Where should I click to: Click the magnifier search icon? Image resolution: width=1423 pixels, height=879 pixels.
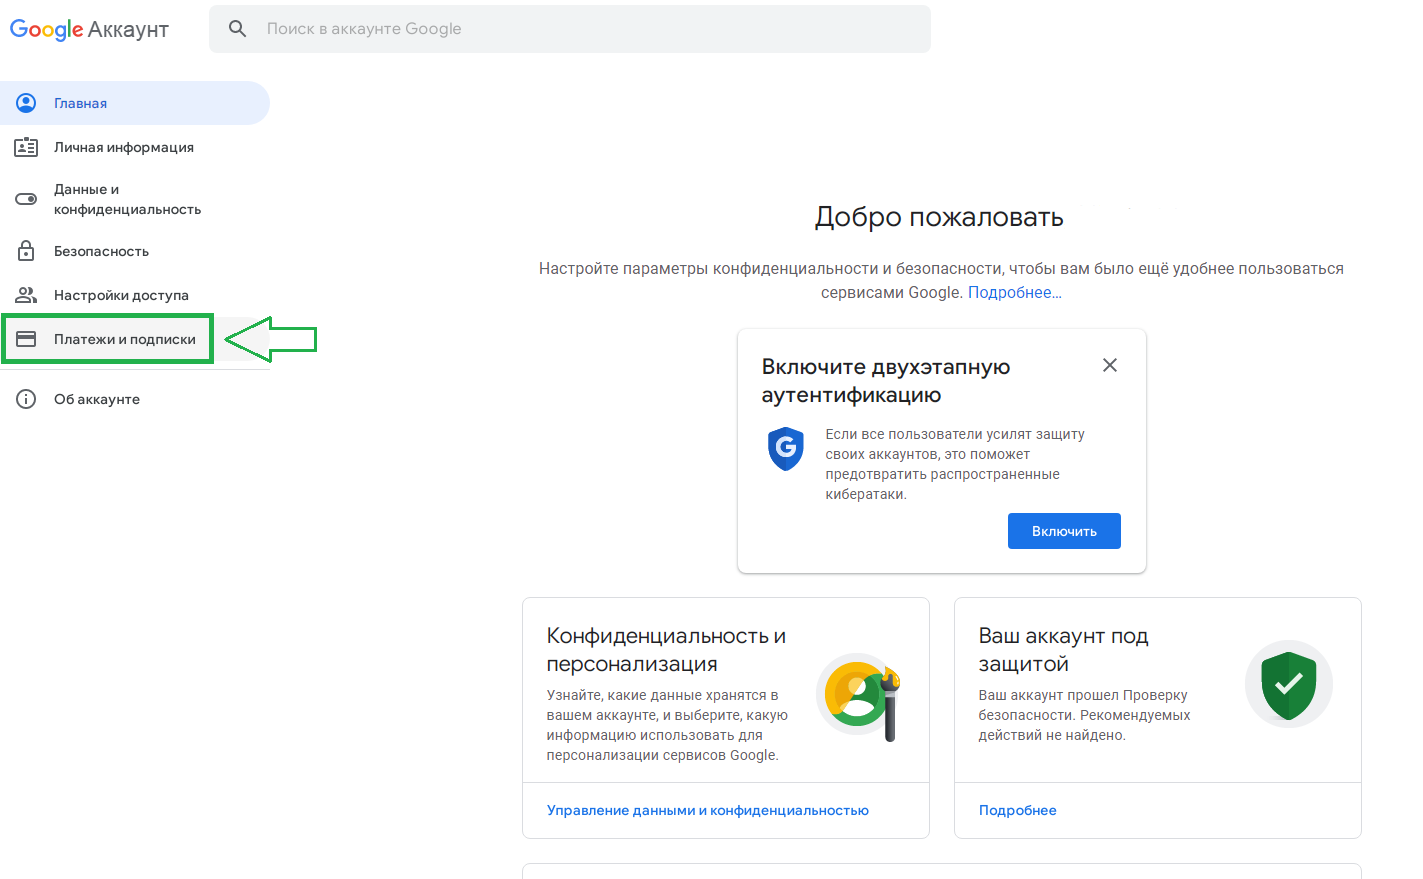pyautogui.click(x=237, y=29)
